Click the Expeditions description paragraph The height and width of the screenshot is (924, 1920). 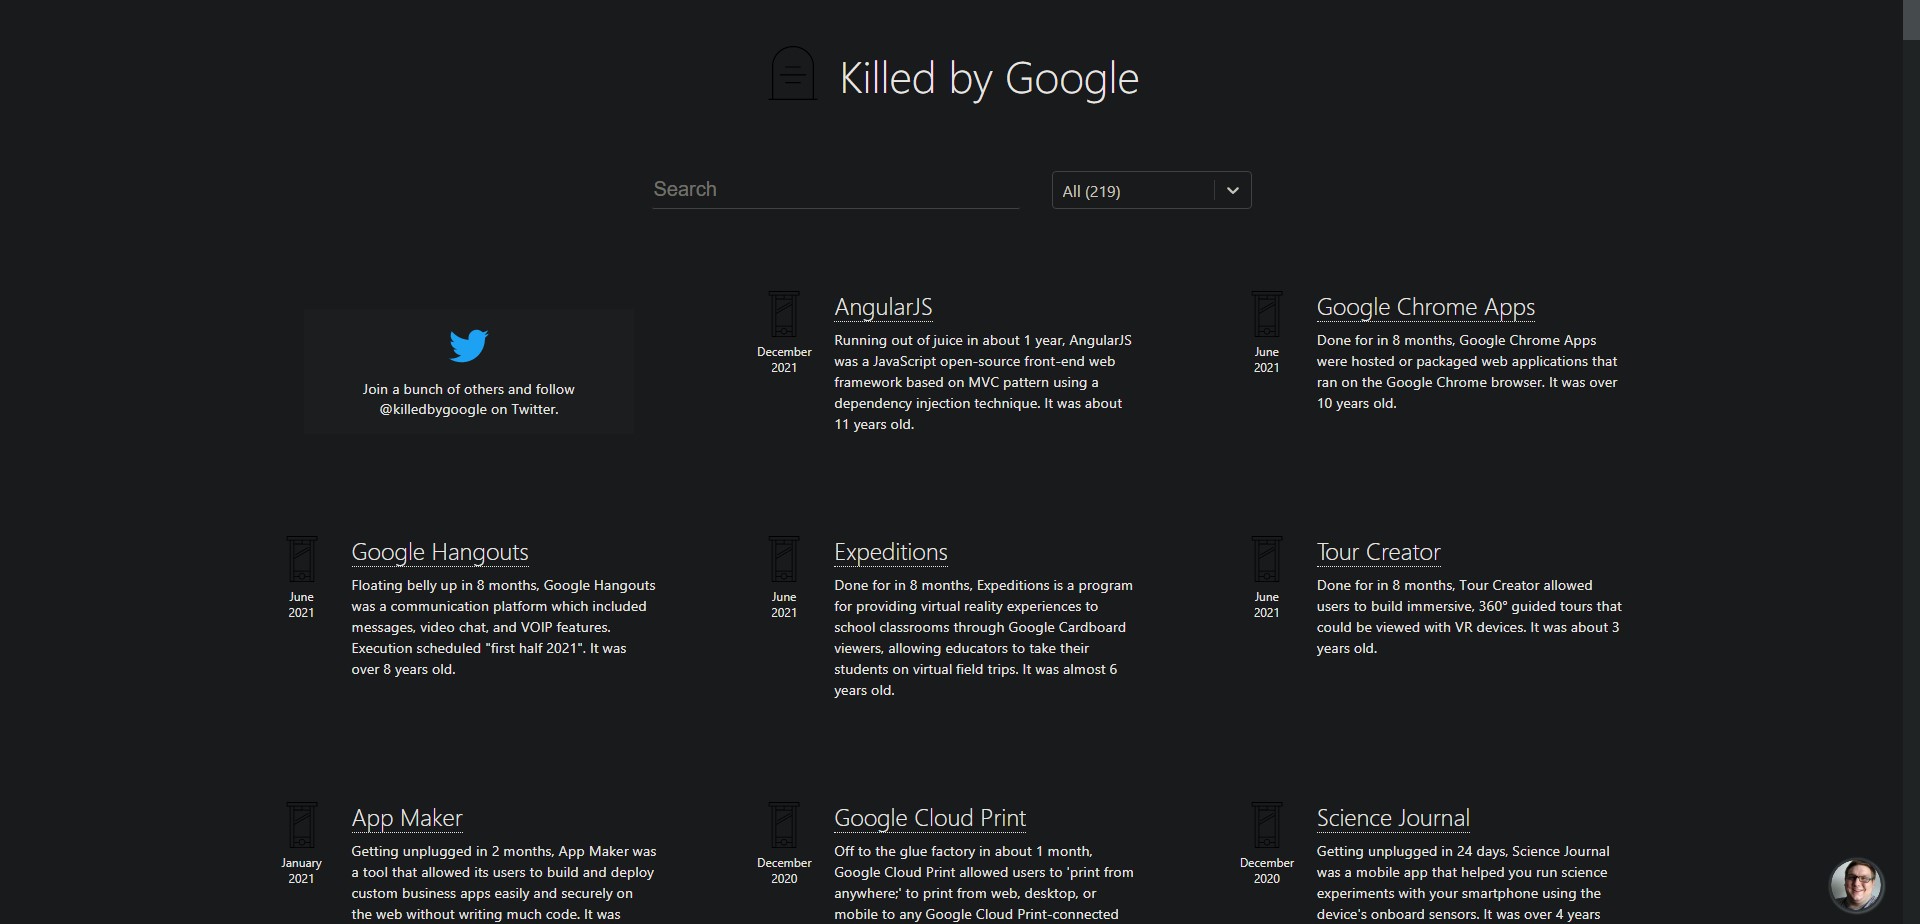pyautogui.click(x=984, y=638)
